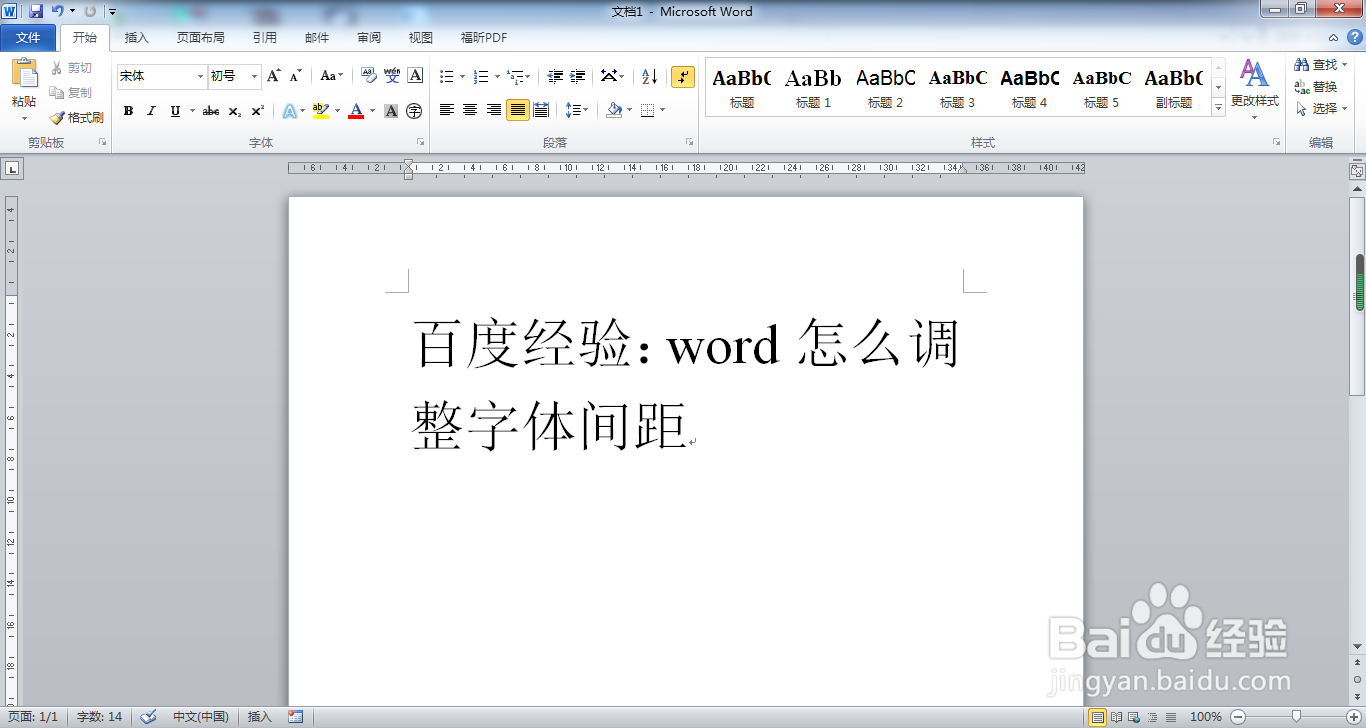The width and height of the screenshot is (1366, 728).
Task: Click the Select (选择) button
Action: pyautogui.click(x=1321, y=108)
